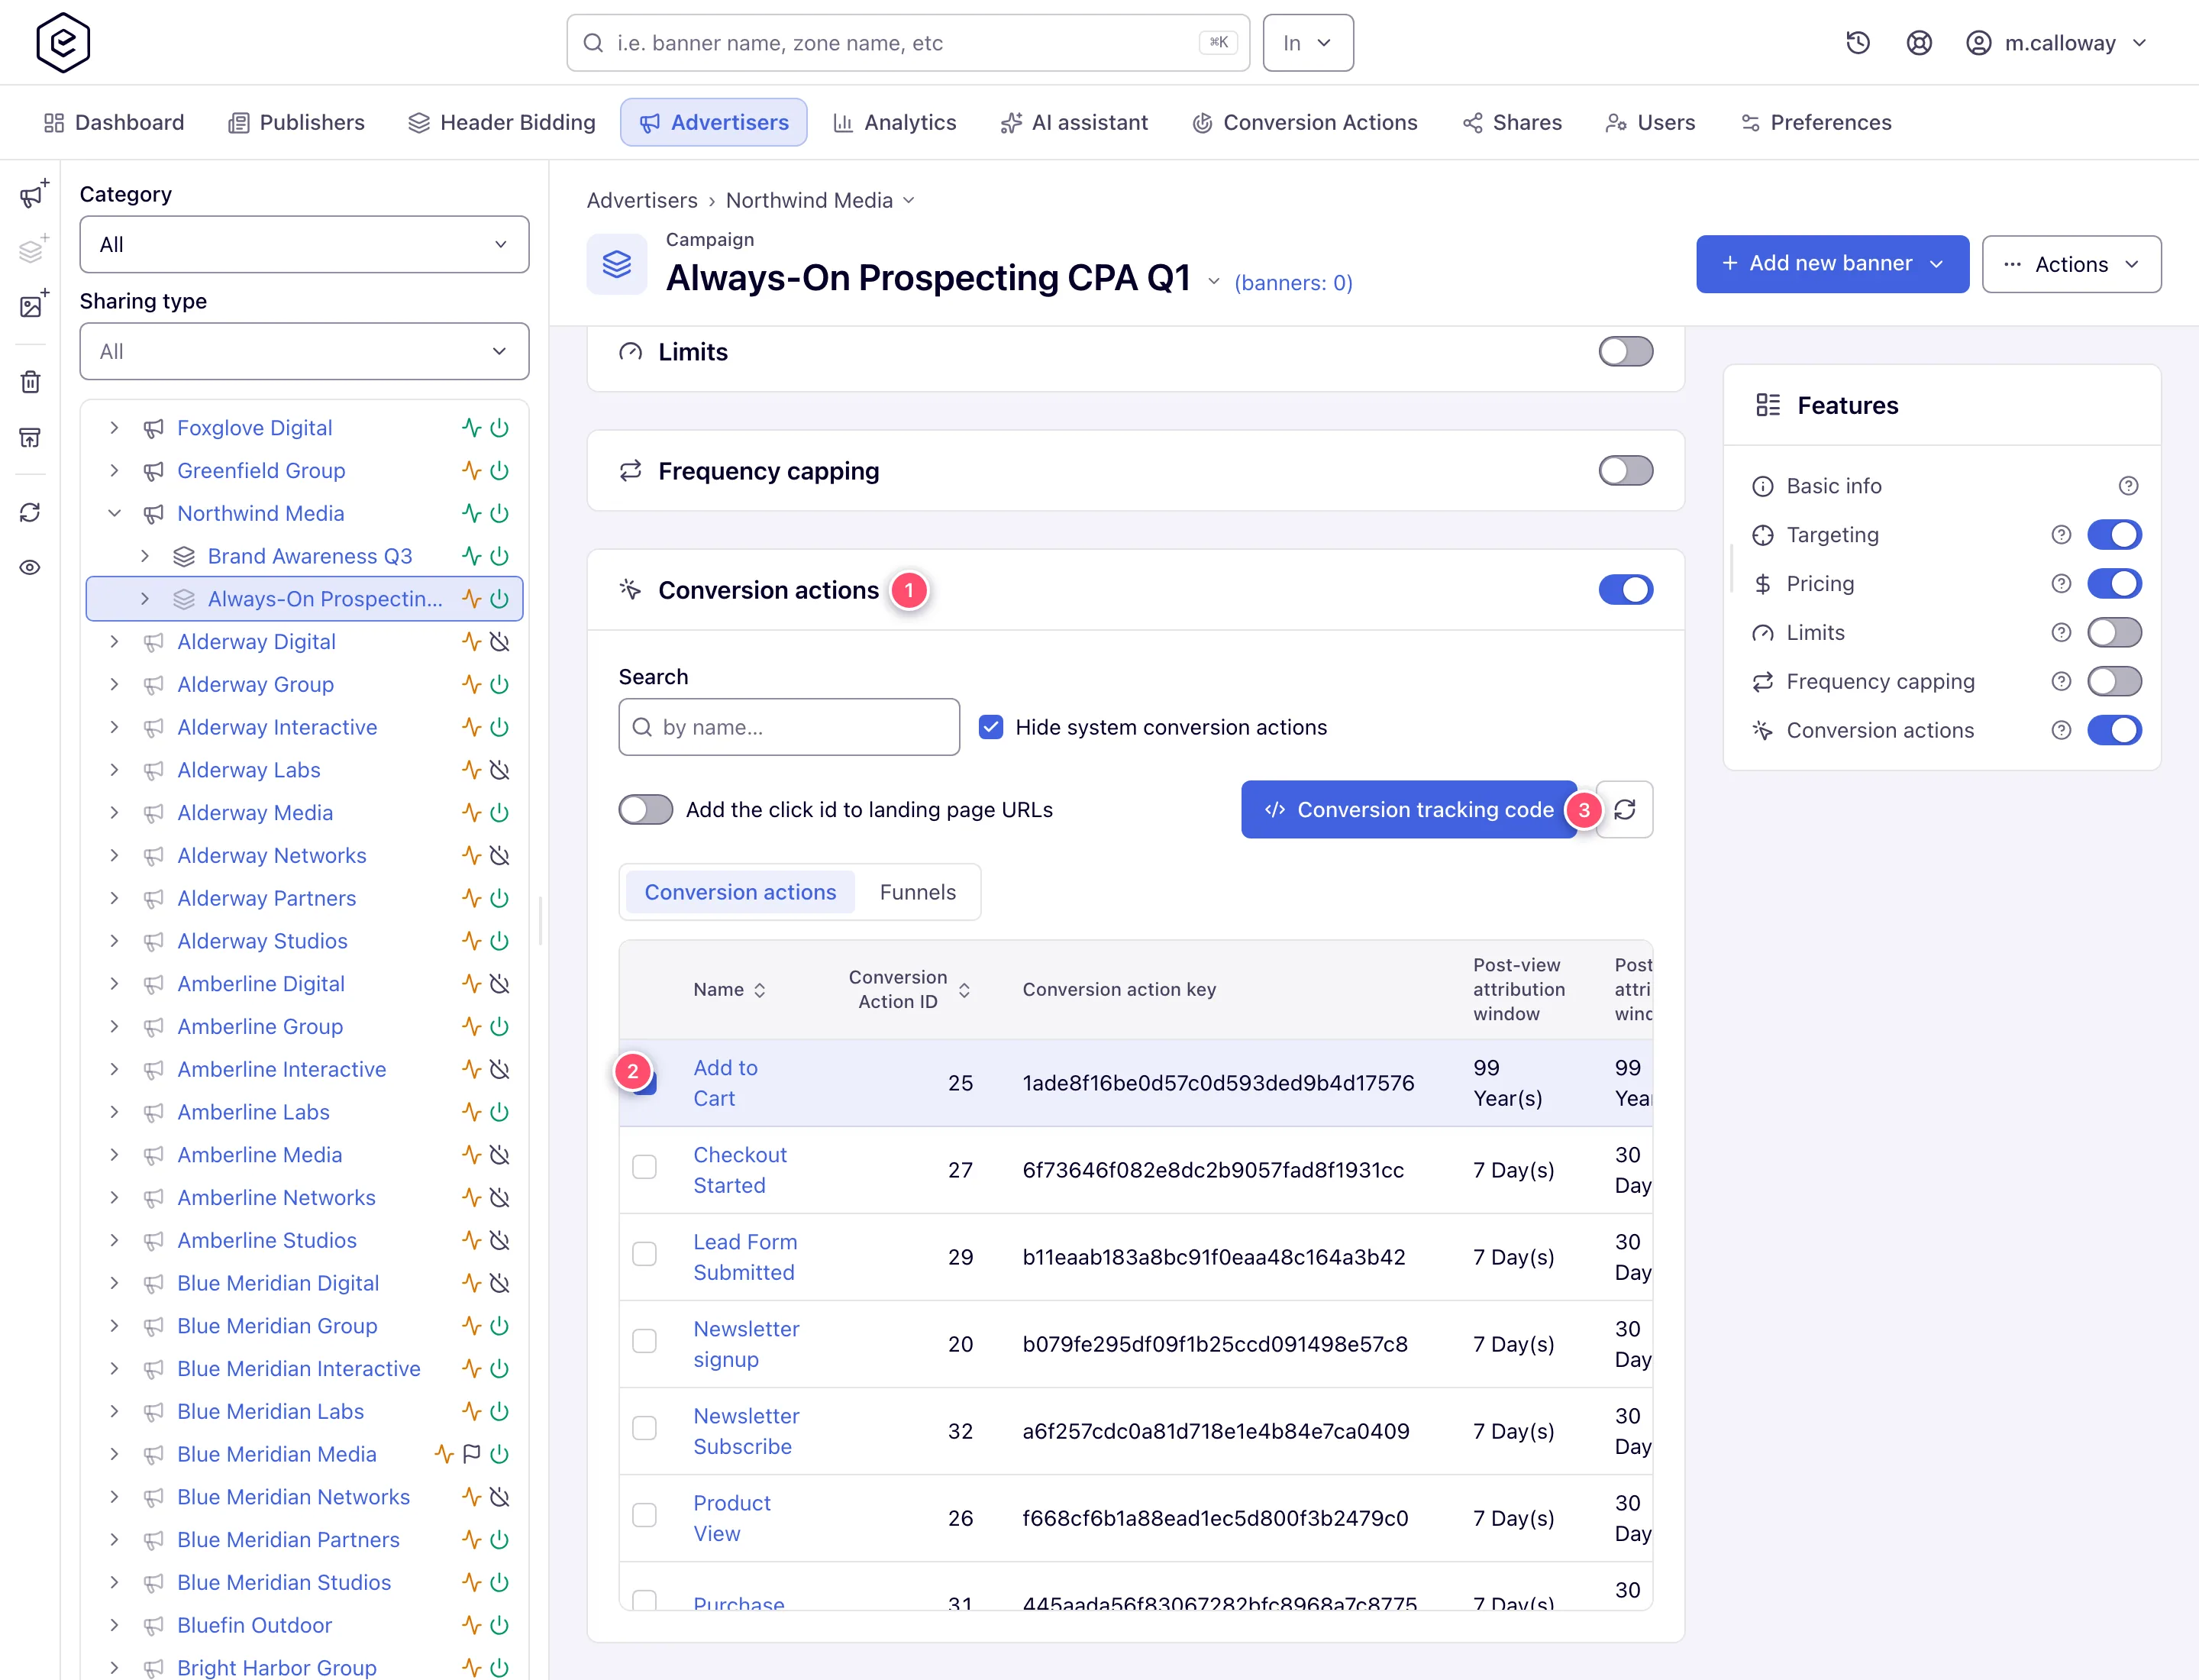This screenshot has width=2199, height=1680.
Task: Uncheck Hide system conversion actions
Action: point(990,727)
